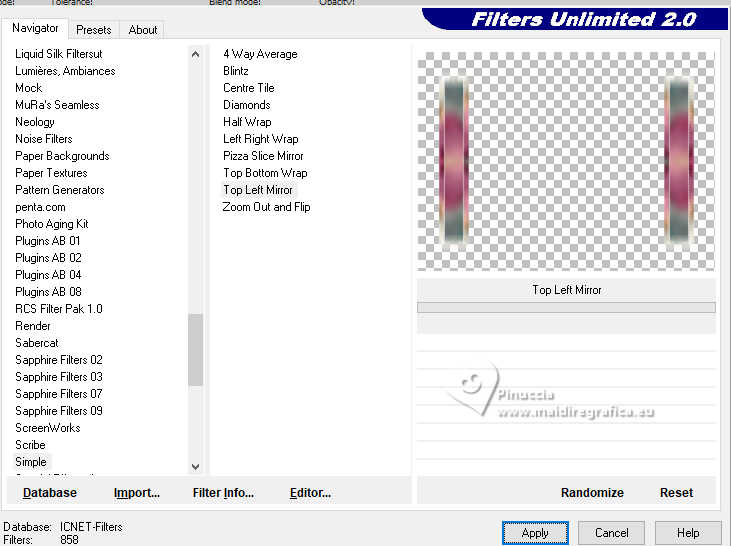Choose the Centre Tile filter
731x546 pixels.
(x=248, y=88)
